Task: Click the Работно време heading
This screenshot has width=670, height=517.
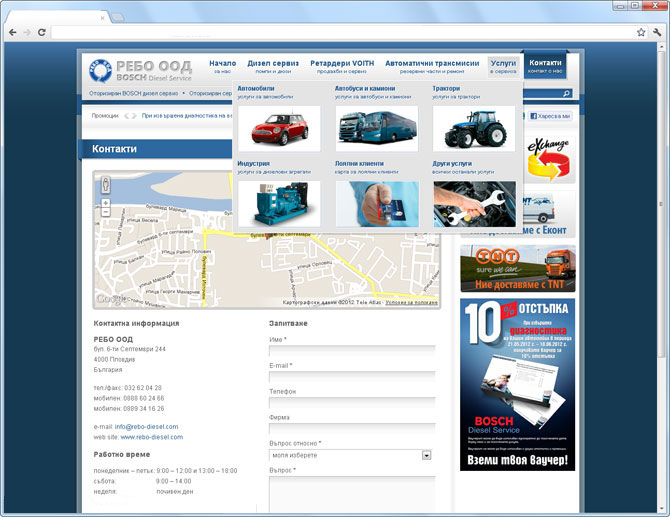Action: [x=122, y=455]
